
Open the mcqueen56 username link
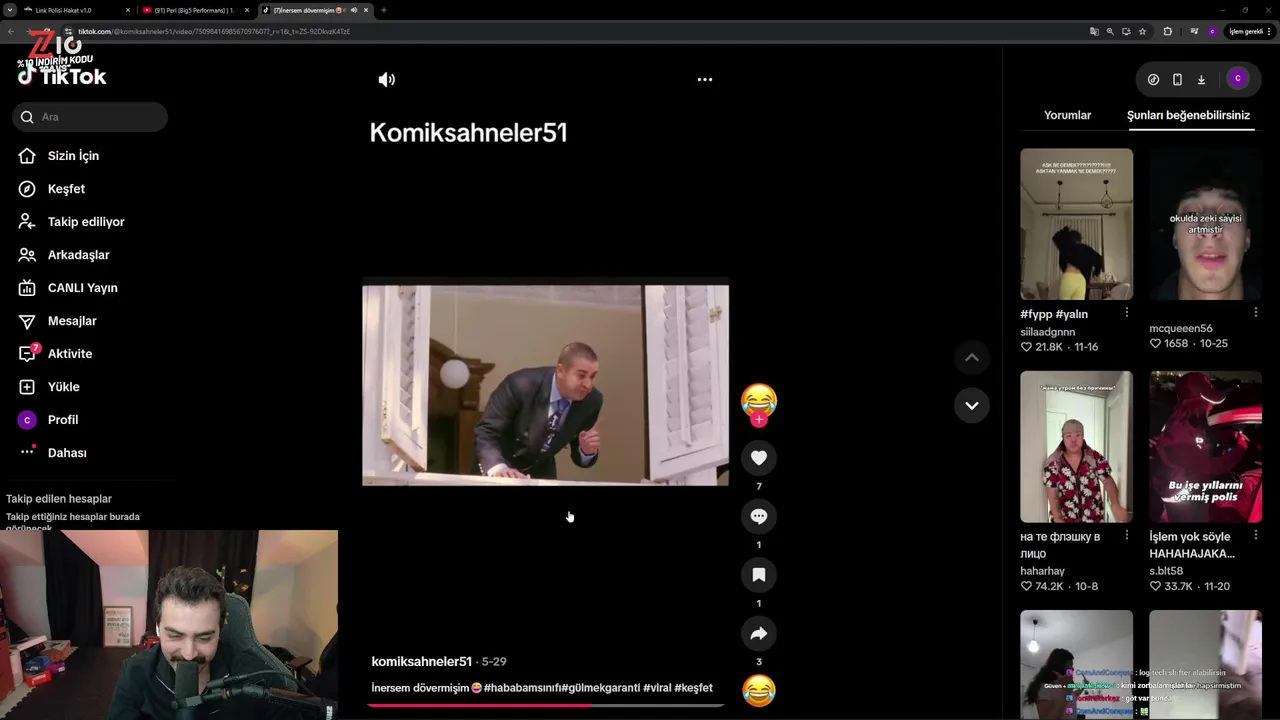[x=1181, y=328]
